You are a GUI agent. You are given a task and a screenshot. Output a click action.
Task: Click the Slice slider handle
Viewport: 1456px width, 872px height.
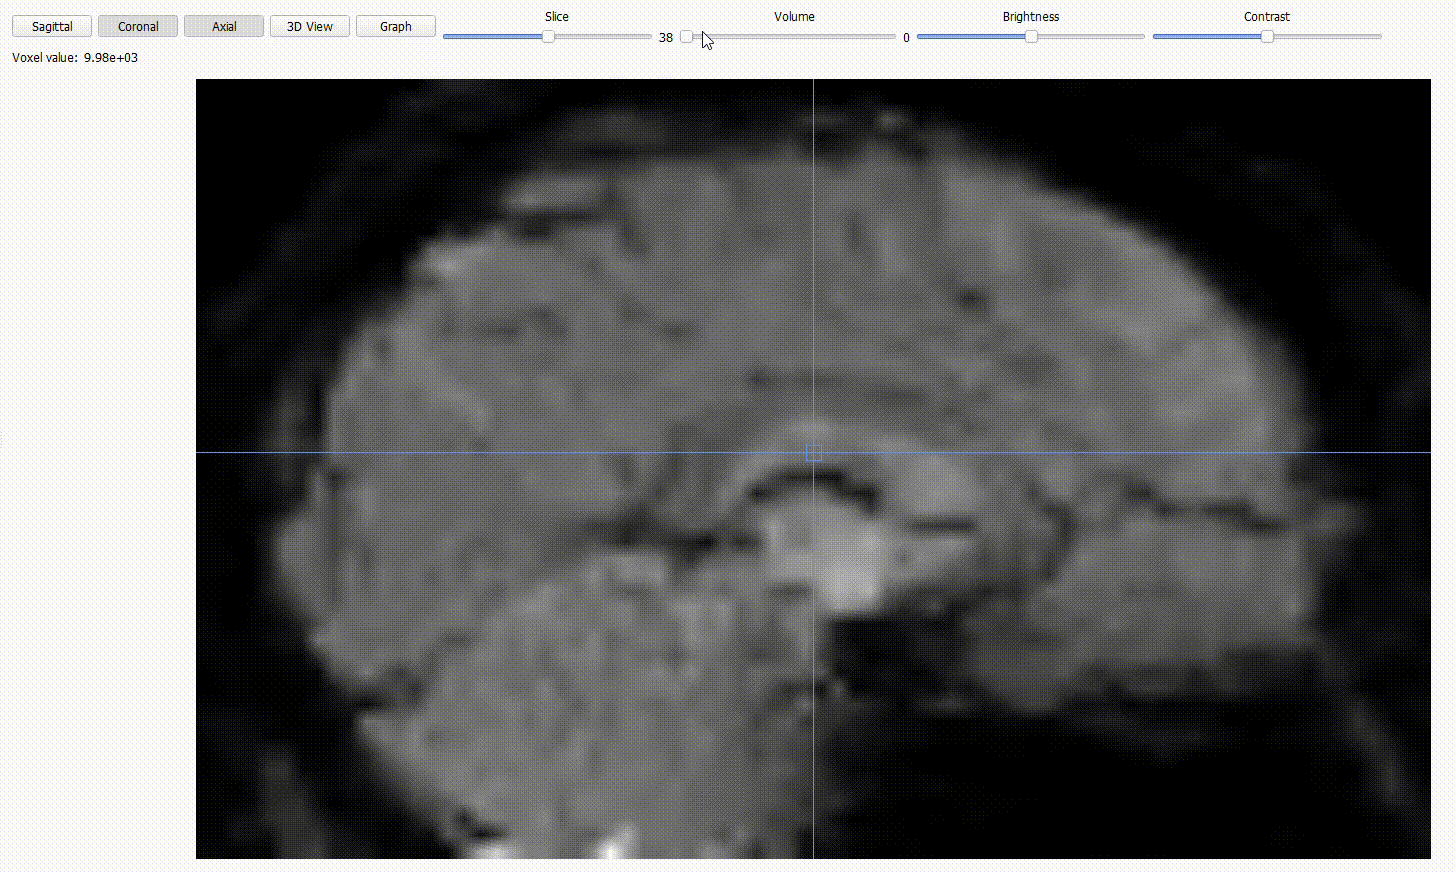[548, 37]
